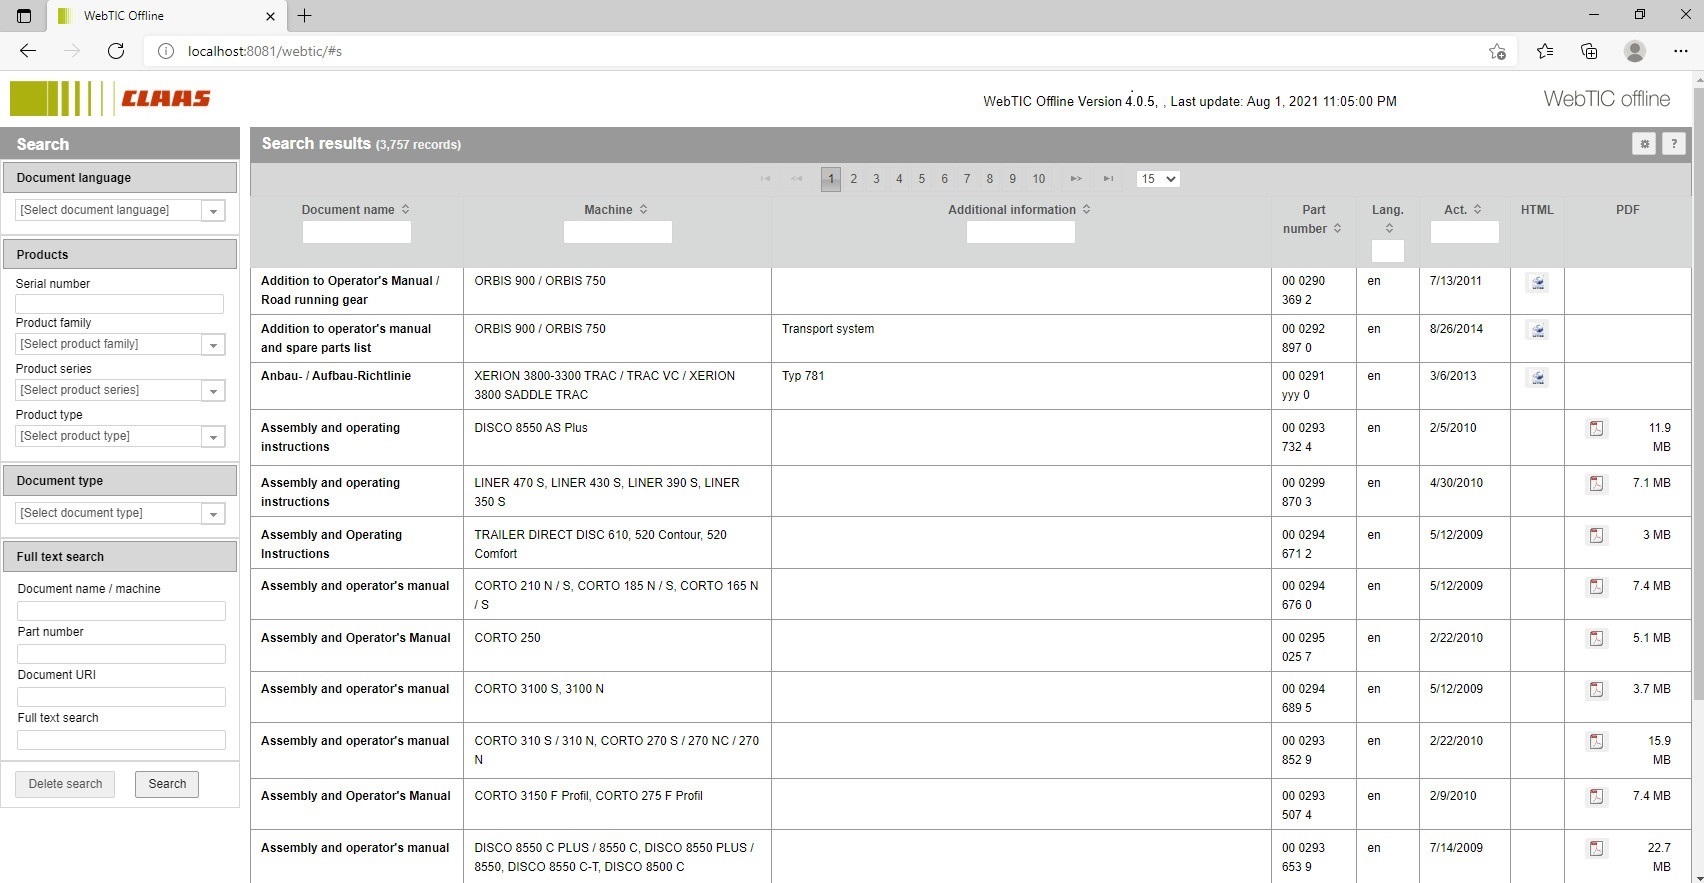
Task: Expand product family dropdown
Action: point(213,345)
